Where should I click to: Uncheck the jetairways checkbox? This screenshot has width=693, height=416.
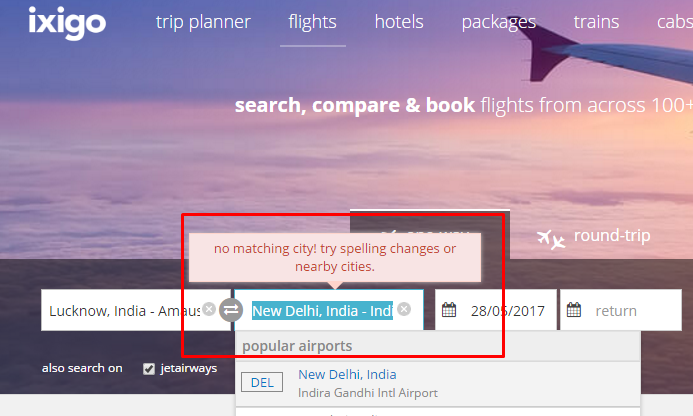(x=149, y=369)
